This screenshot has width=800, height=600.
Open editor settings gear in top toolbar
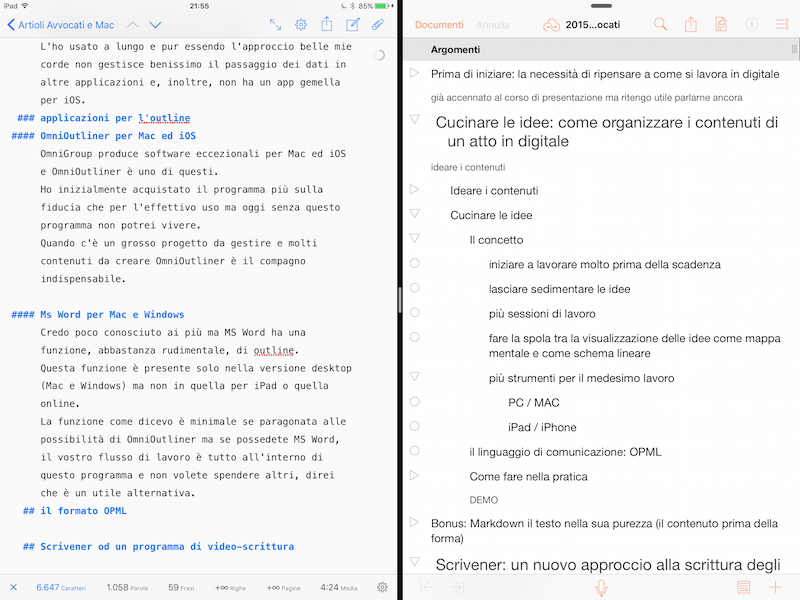click(x=301, y=24)
